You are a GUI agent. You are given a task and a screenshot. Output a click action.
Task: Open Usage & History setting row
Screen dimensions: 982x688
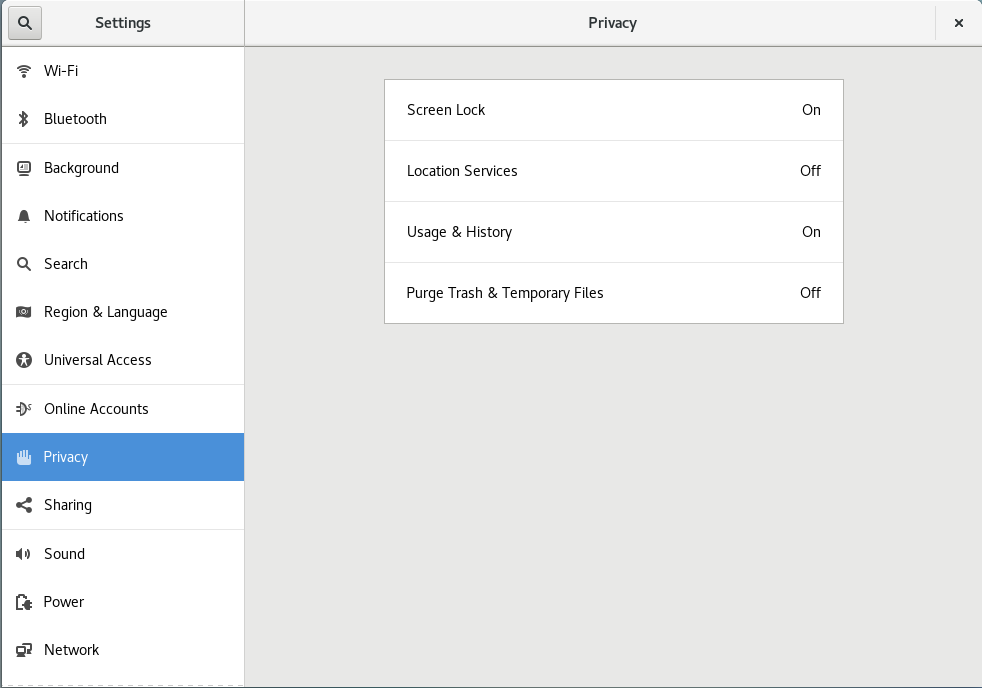pos(614,232)
